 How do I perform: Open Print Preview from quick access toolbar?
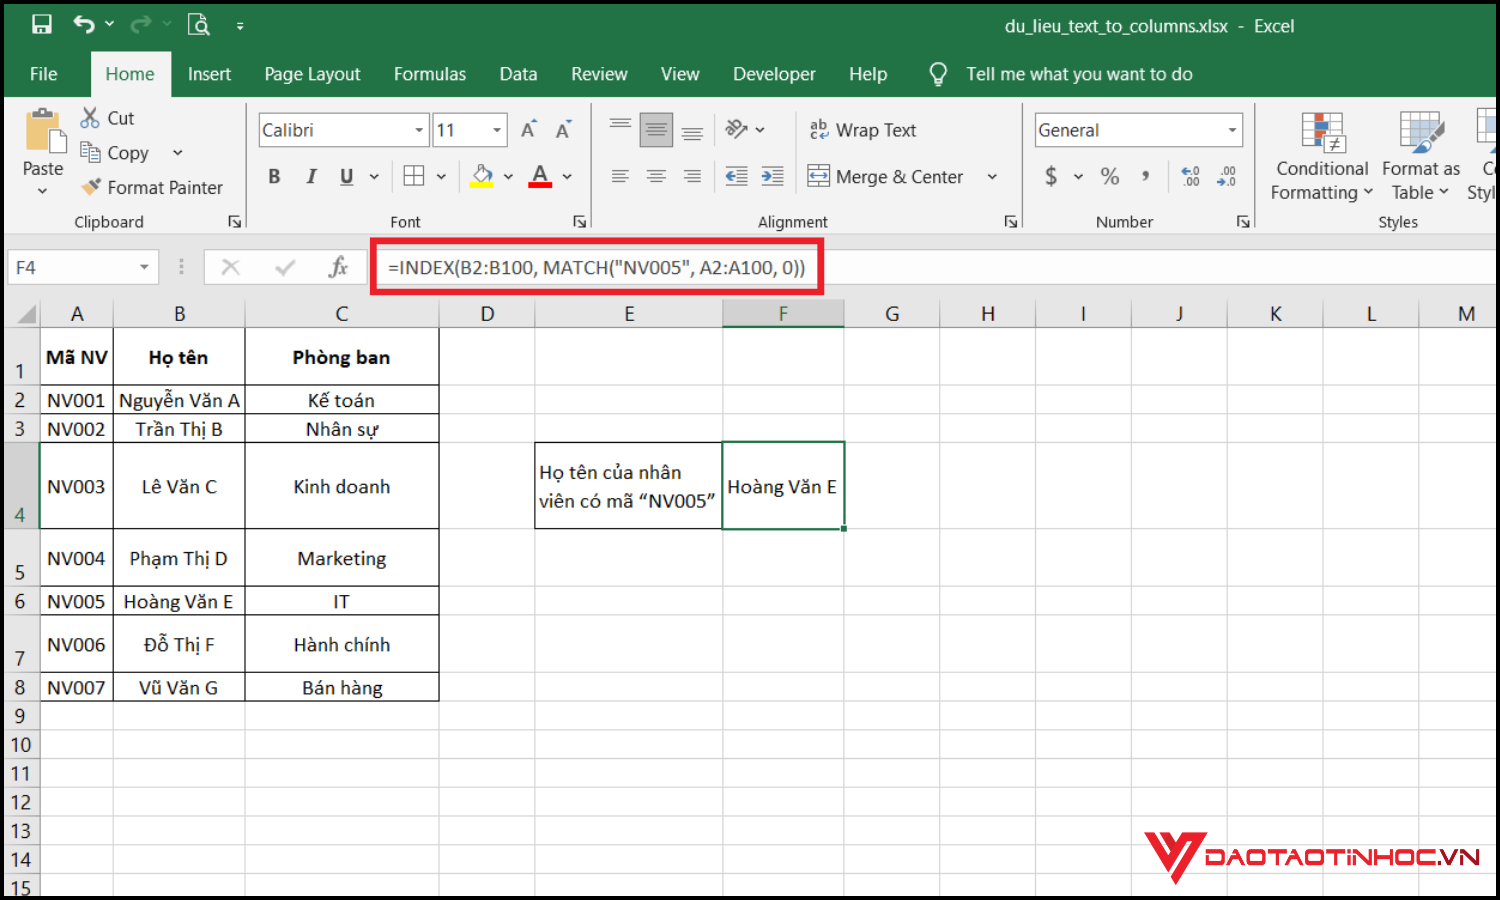(199, 25)
